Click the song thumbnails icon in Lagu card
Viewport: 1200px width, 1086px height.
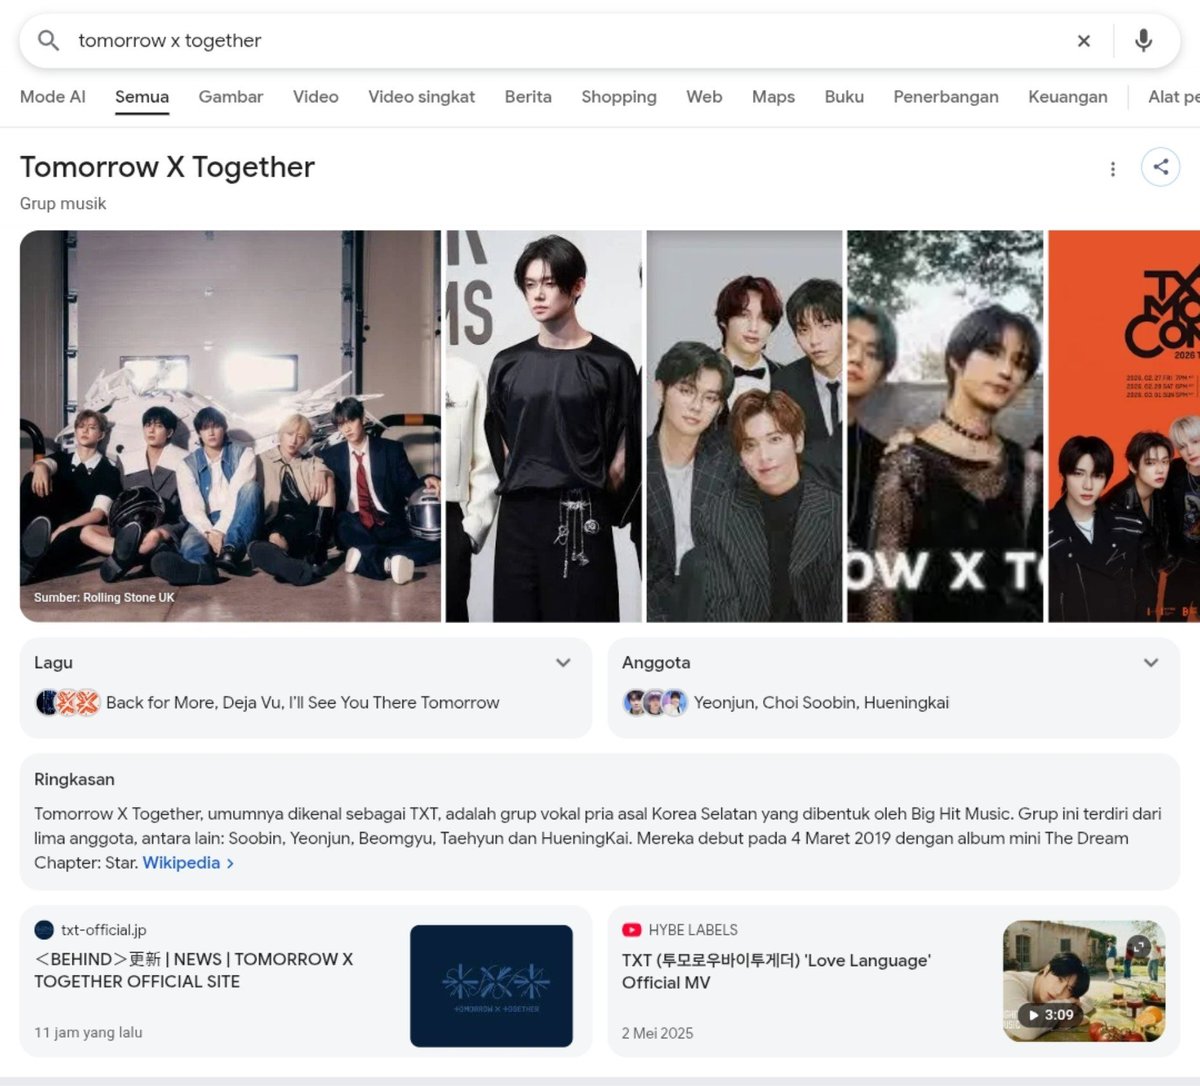[68, 703]
